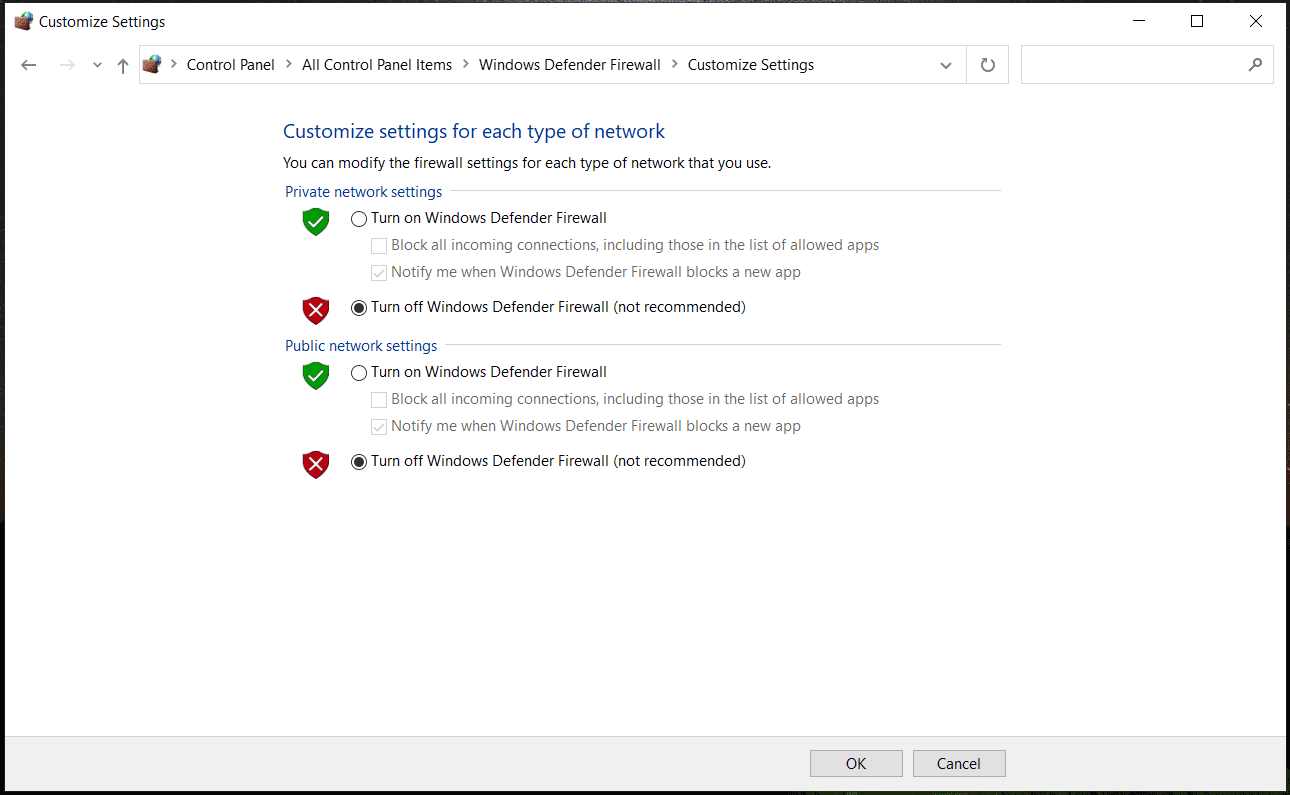Open the recent pages history chevron
The width and height of the screenshot is (1290, 795).
click(x=96, y=64)
